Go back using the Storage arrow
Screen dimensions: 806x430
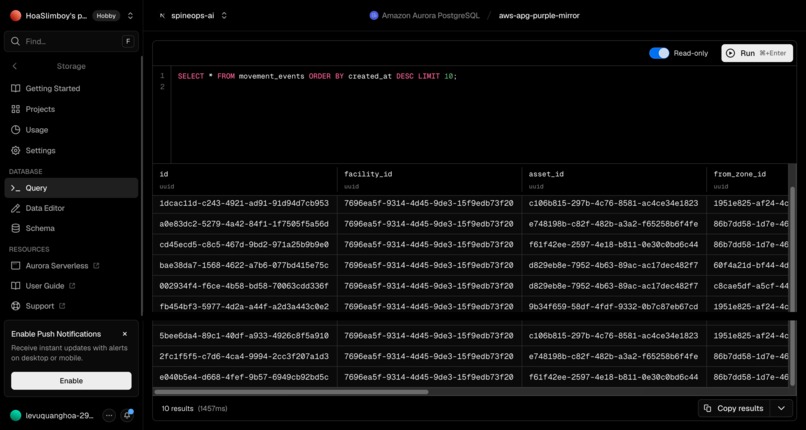(x=14, y=66)
